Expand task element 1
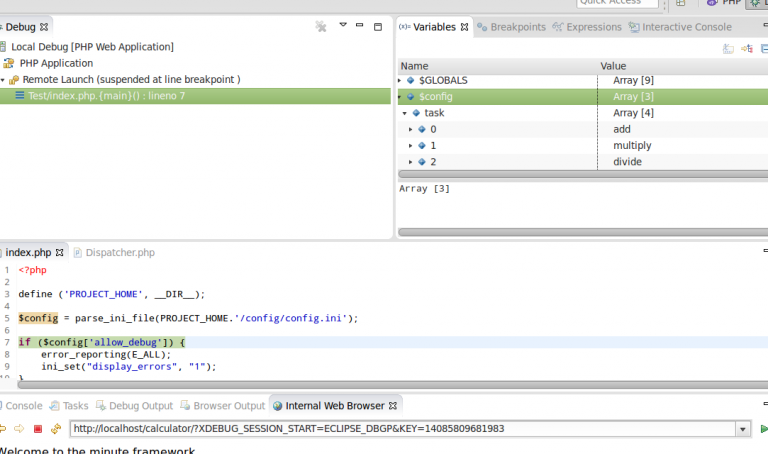768x454 pixels. [x=410, y=145]
